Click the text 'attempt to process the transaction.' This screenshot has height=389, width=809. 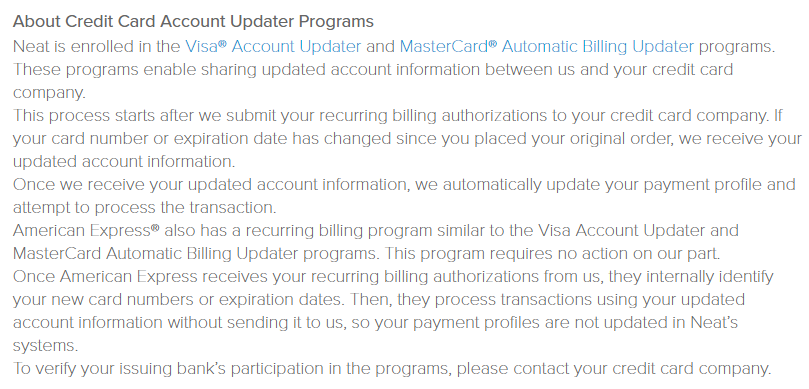pyautogui.click(x=145, y=208)
